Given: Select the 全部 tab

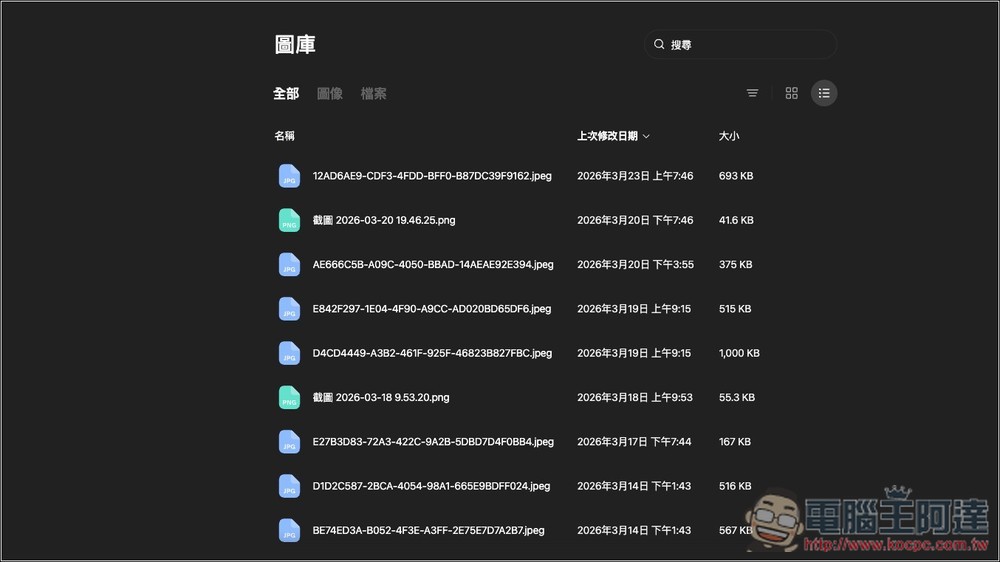Looking at the screenshot, I should click(x=286, y=94).
